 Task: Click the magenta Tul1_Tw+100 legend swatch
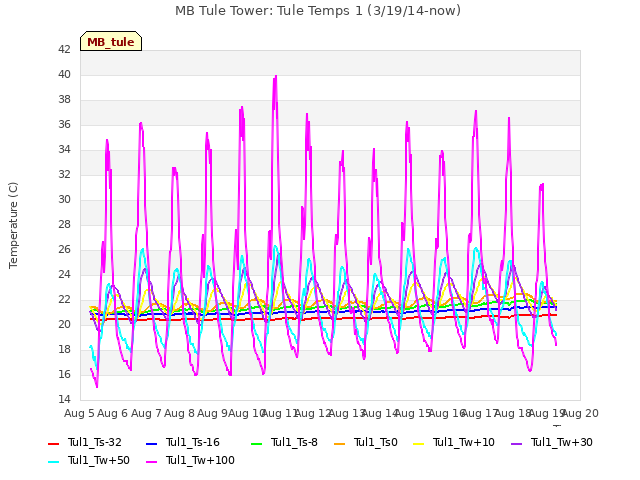click(x=151, y=462)
